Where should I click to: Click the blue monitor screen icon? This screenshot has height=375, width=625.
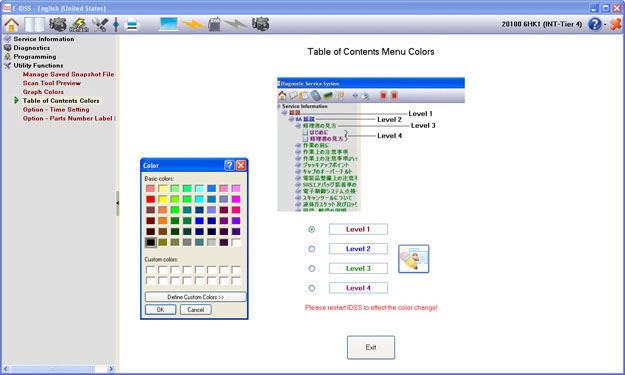[169, 24]
